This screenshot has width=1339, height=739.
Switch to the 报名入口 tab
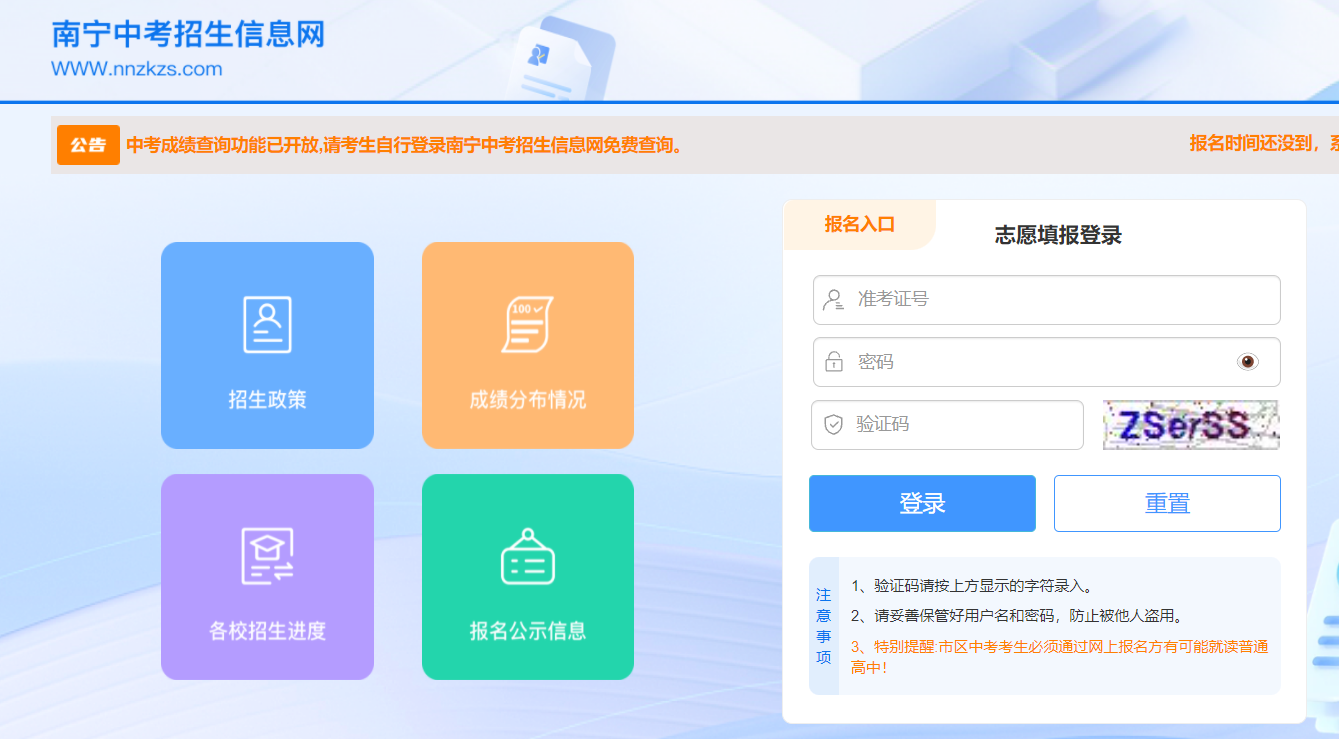coord(859,225)
